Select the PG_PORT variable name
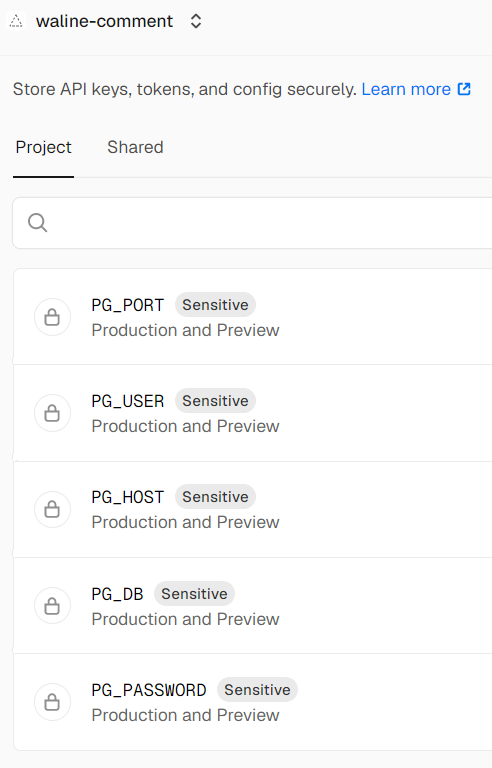492x768 pixels. click(x=127, y=305)
